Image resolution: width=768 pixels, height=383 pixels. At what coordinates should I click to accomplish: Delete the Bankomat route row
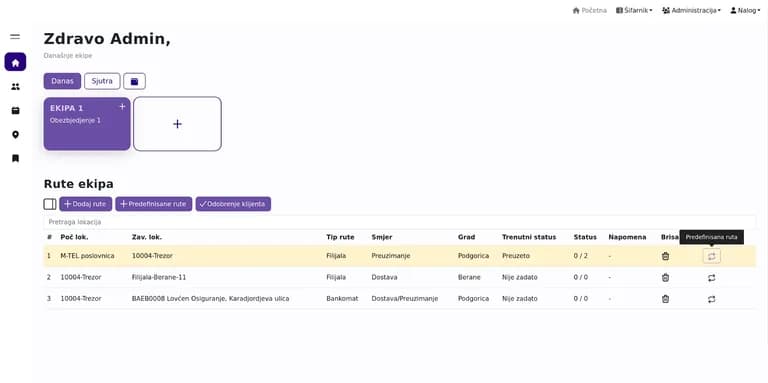tap(665, 299)
